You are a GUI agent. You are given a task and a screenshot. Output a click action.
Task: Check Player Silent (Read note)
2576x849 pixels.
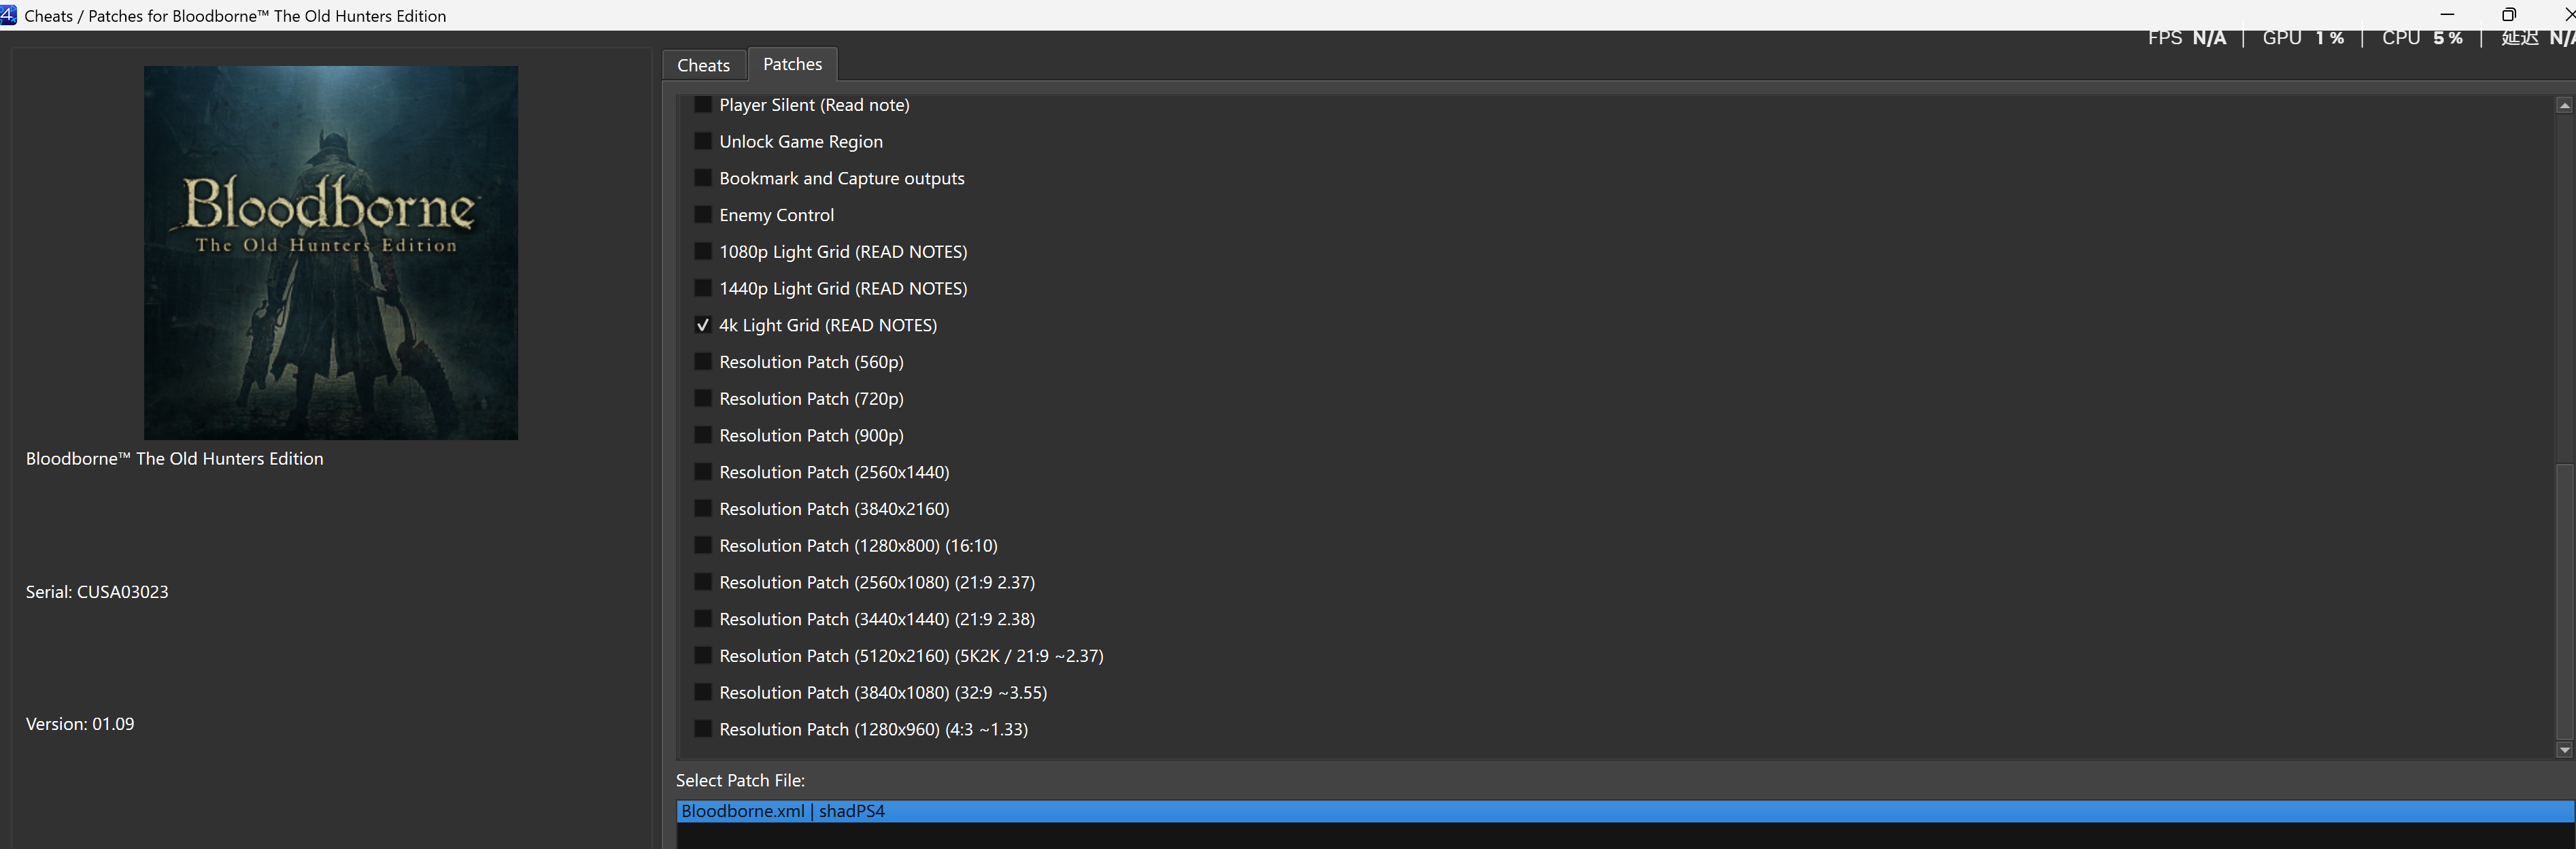(703, 105)
